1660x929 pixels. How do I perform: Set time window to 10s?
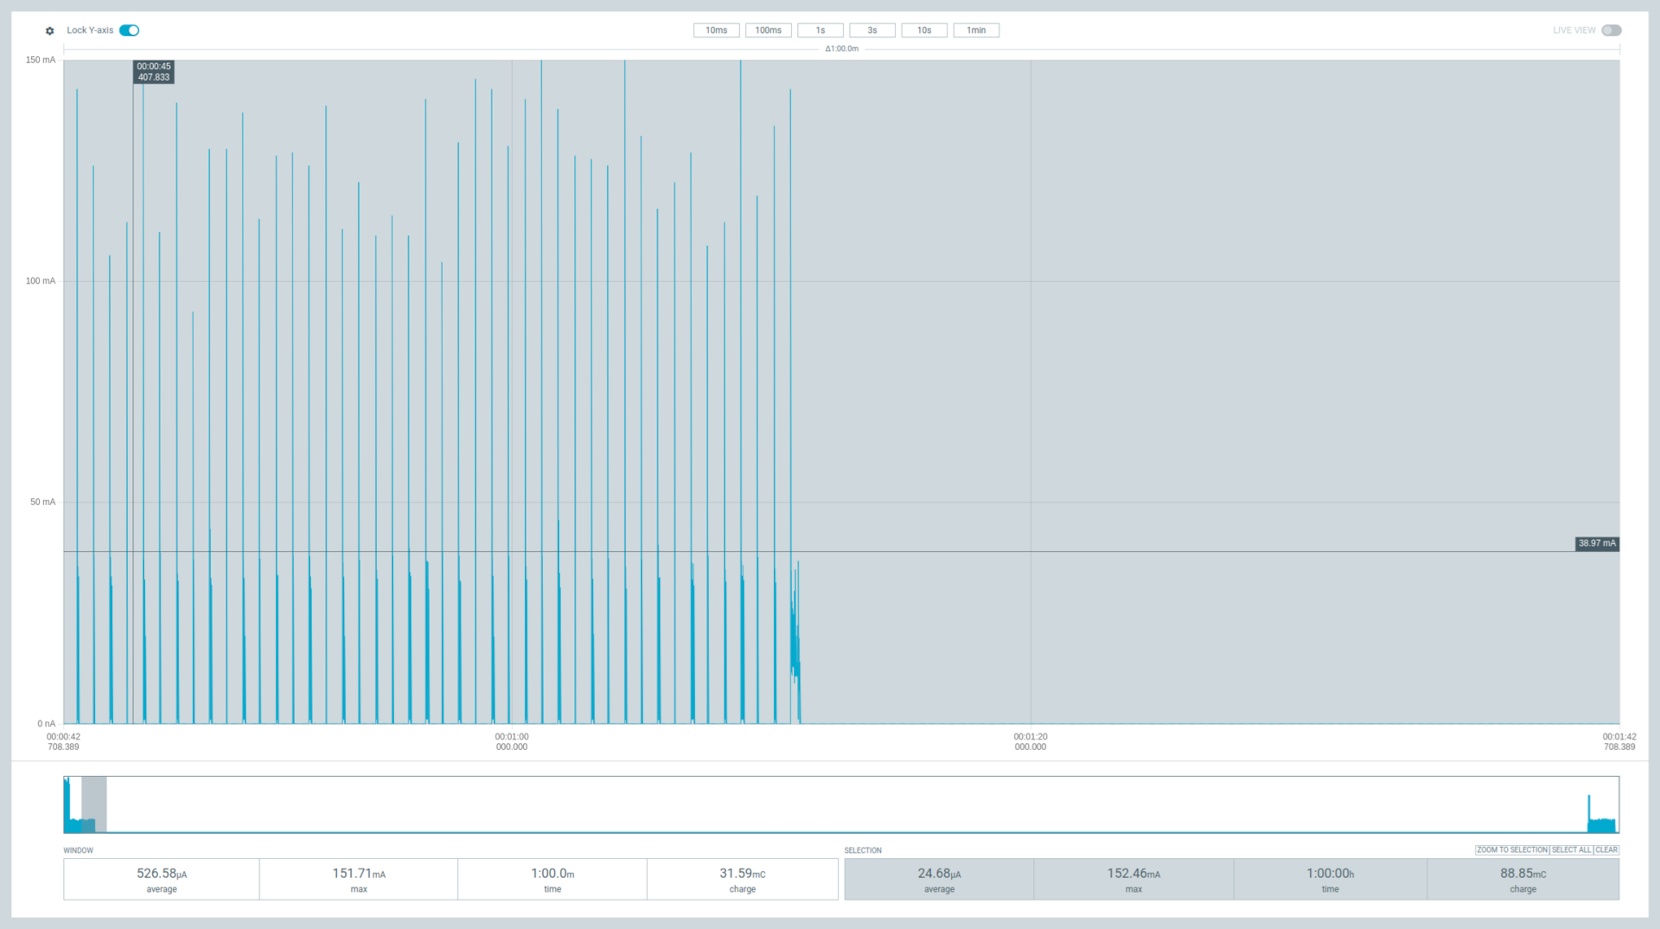click(x=924, y=30)
